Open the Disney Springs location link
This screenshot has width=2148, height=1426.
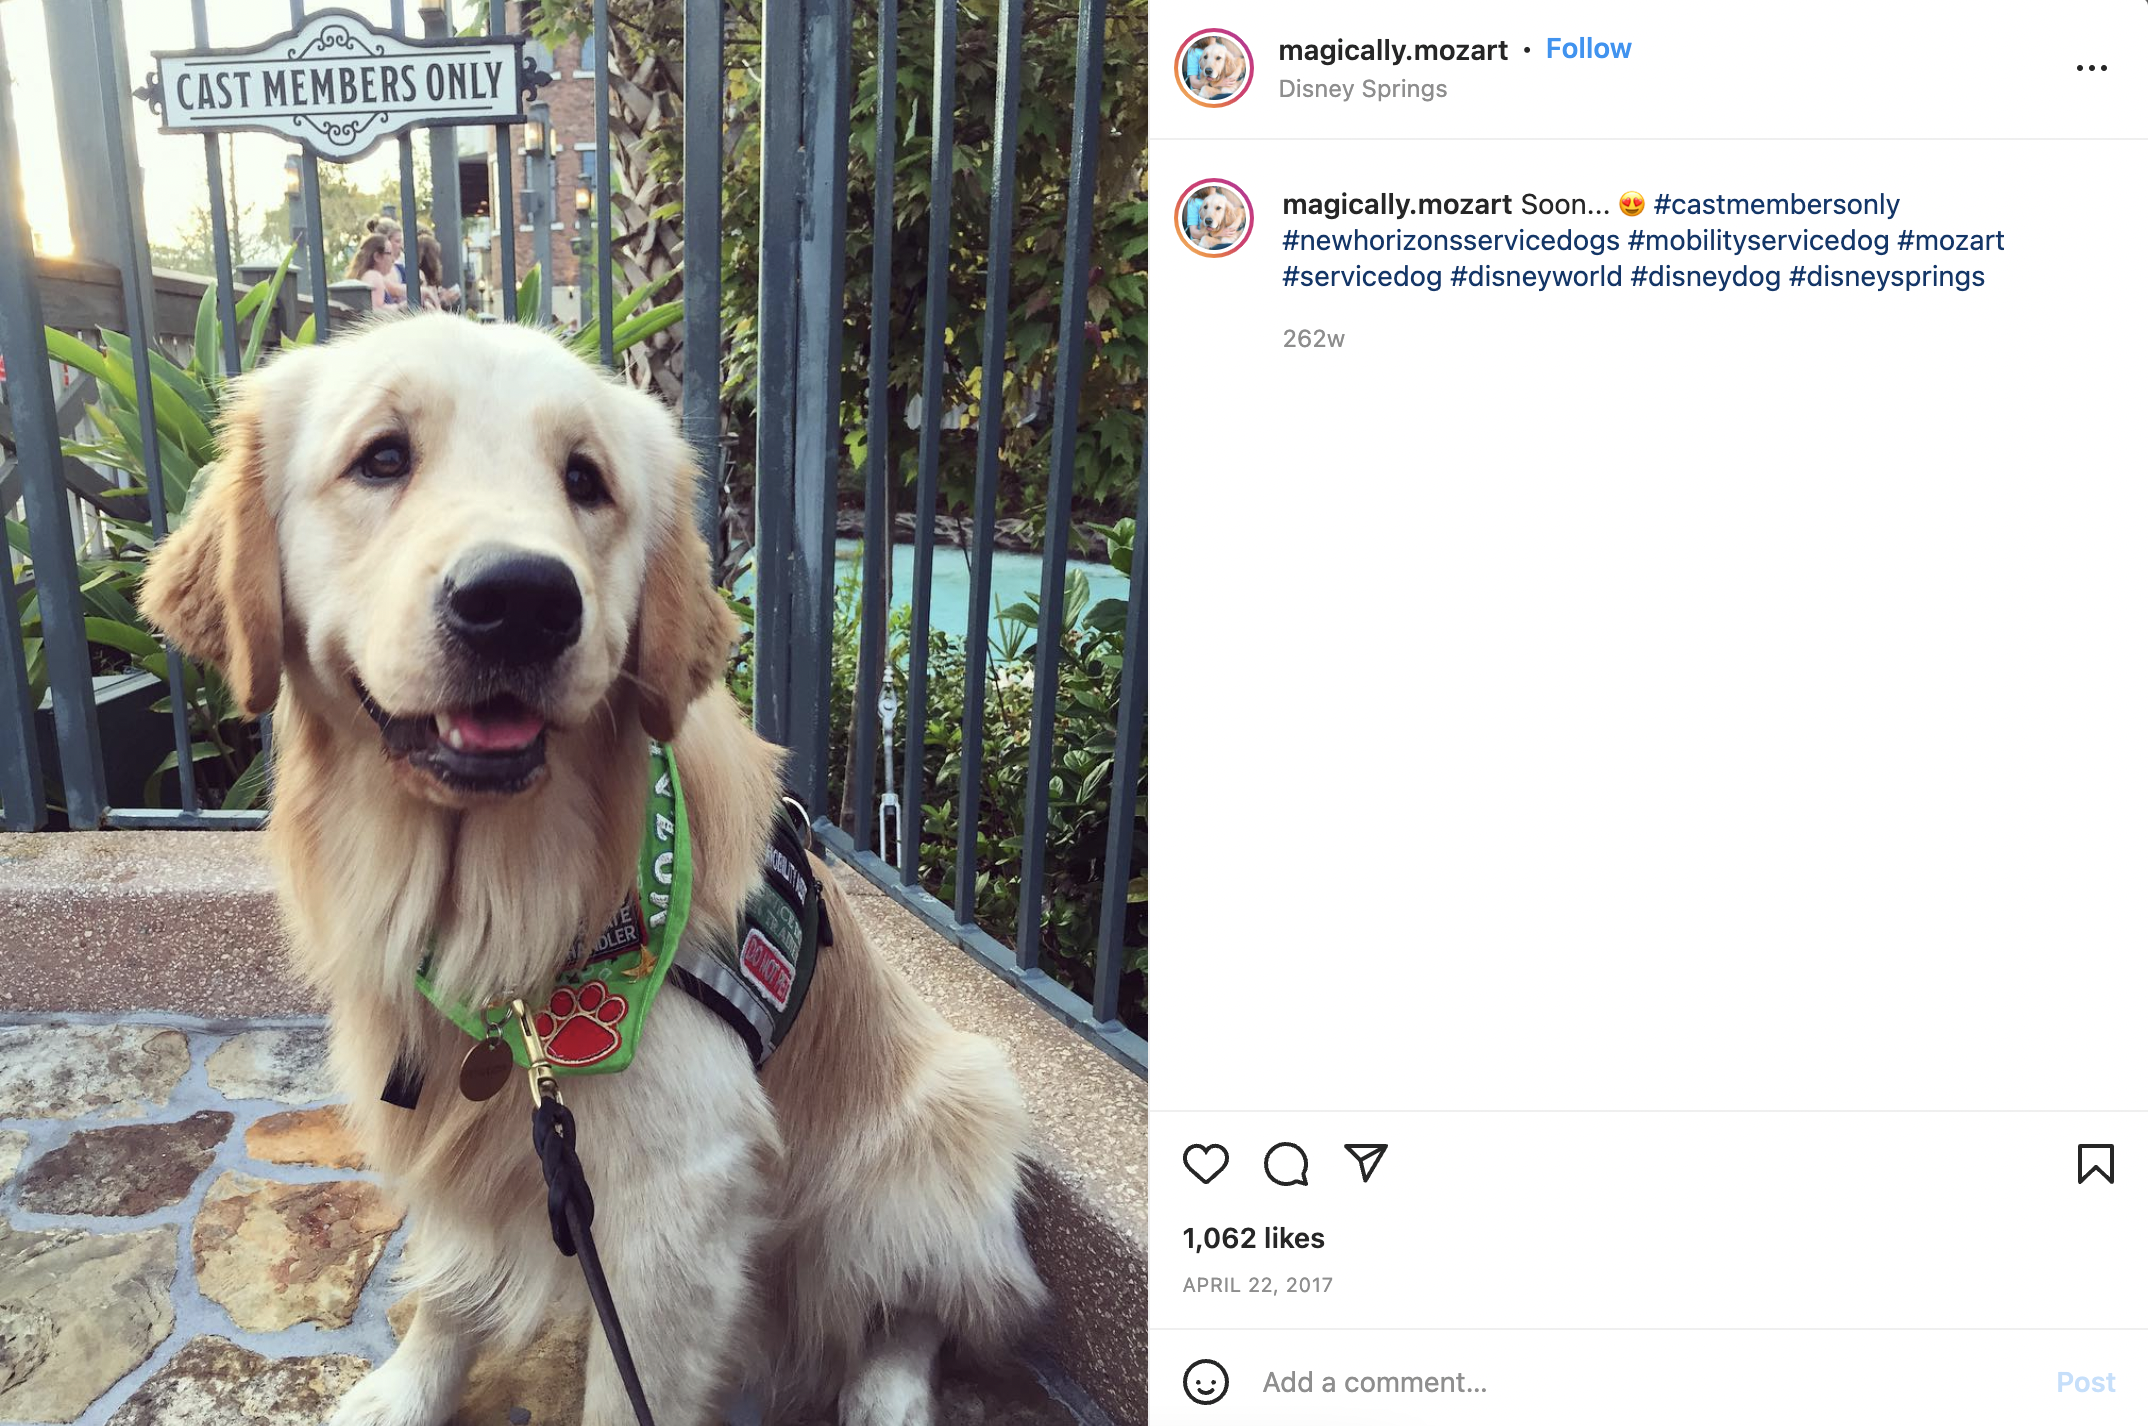click(1362, 89)
